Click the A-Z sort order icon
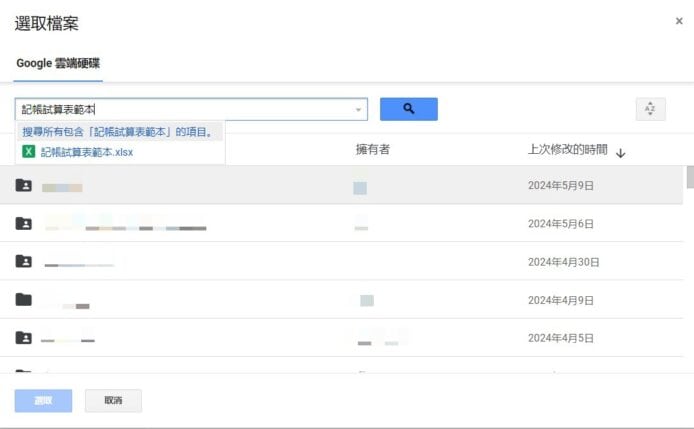 (x=650, y=109)
